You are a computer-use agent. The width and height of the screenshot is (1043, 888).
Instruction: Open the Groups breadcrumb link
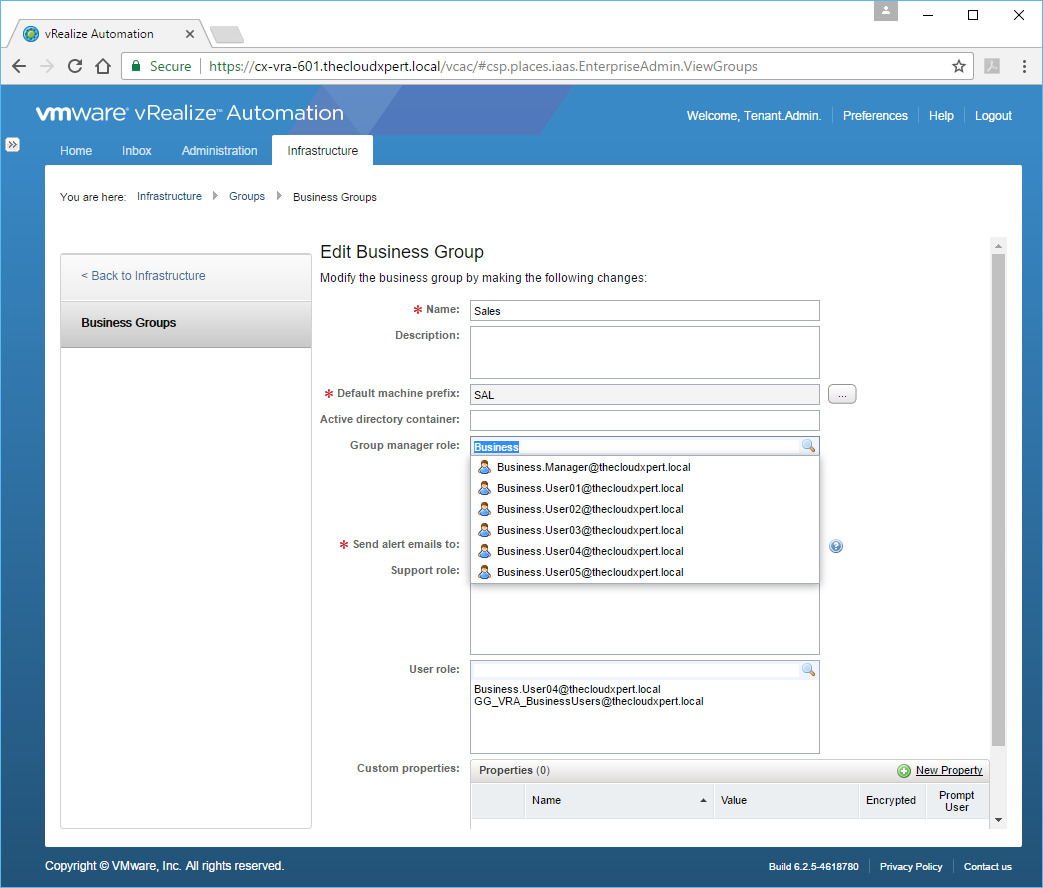pos(247,197)
